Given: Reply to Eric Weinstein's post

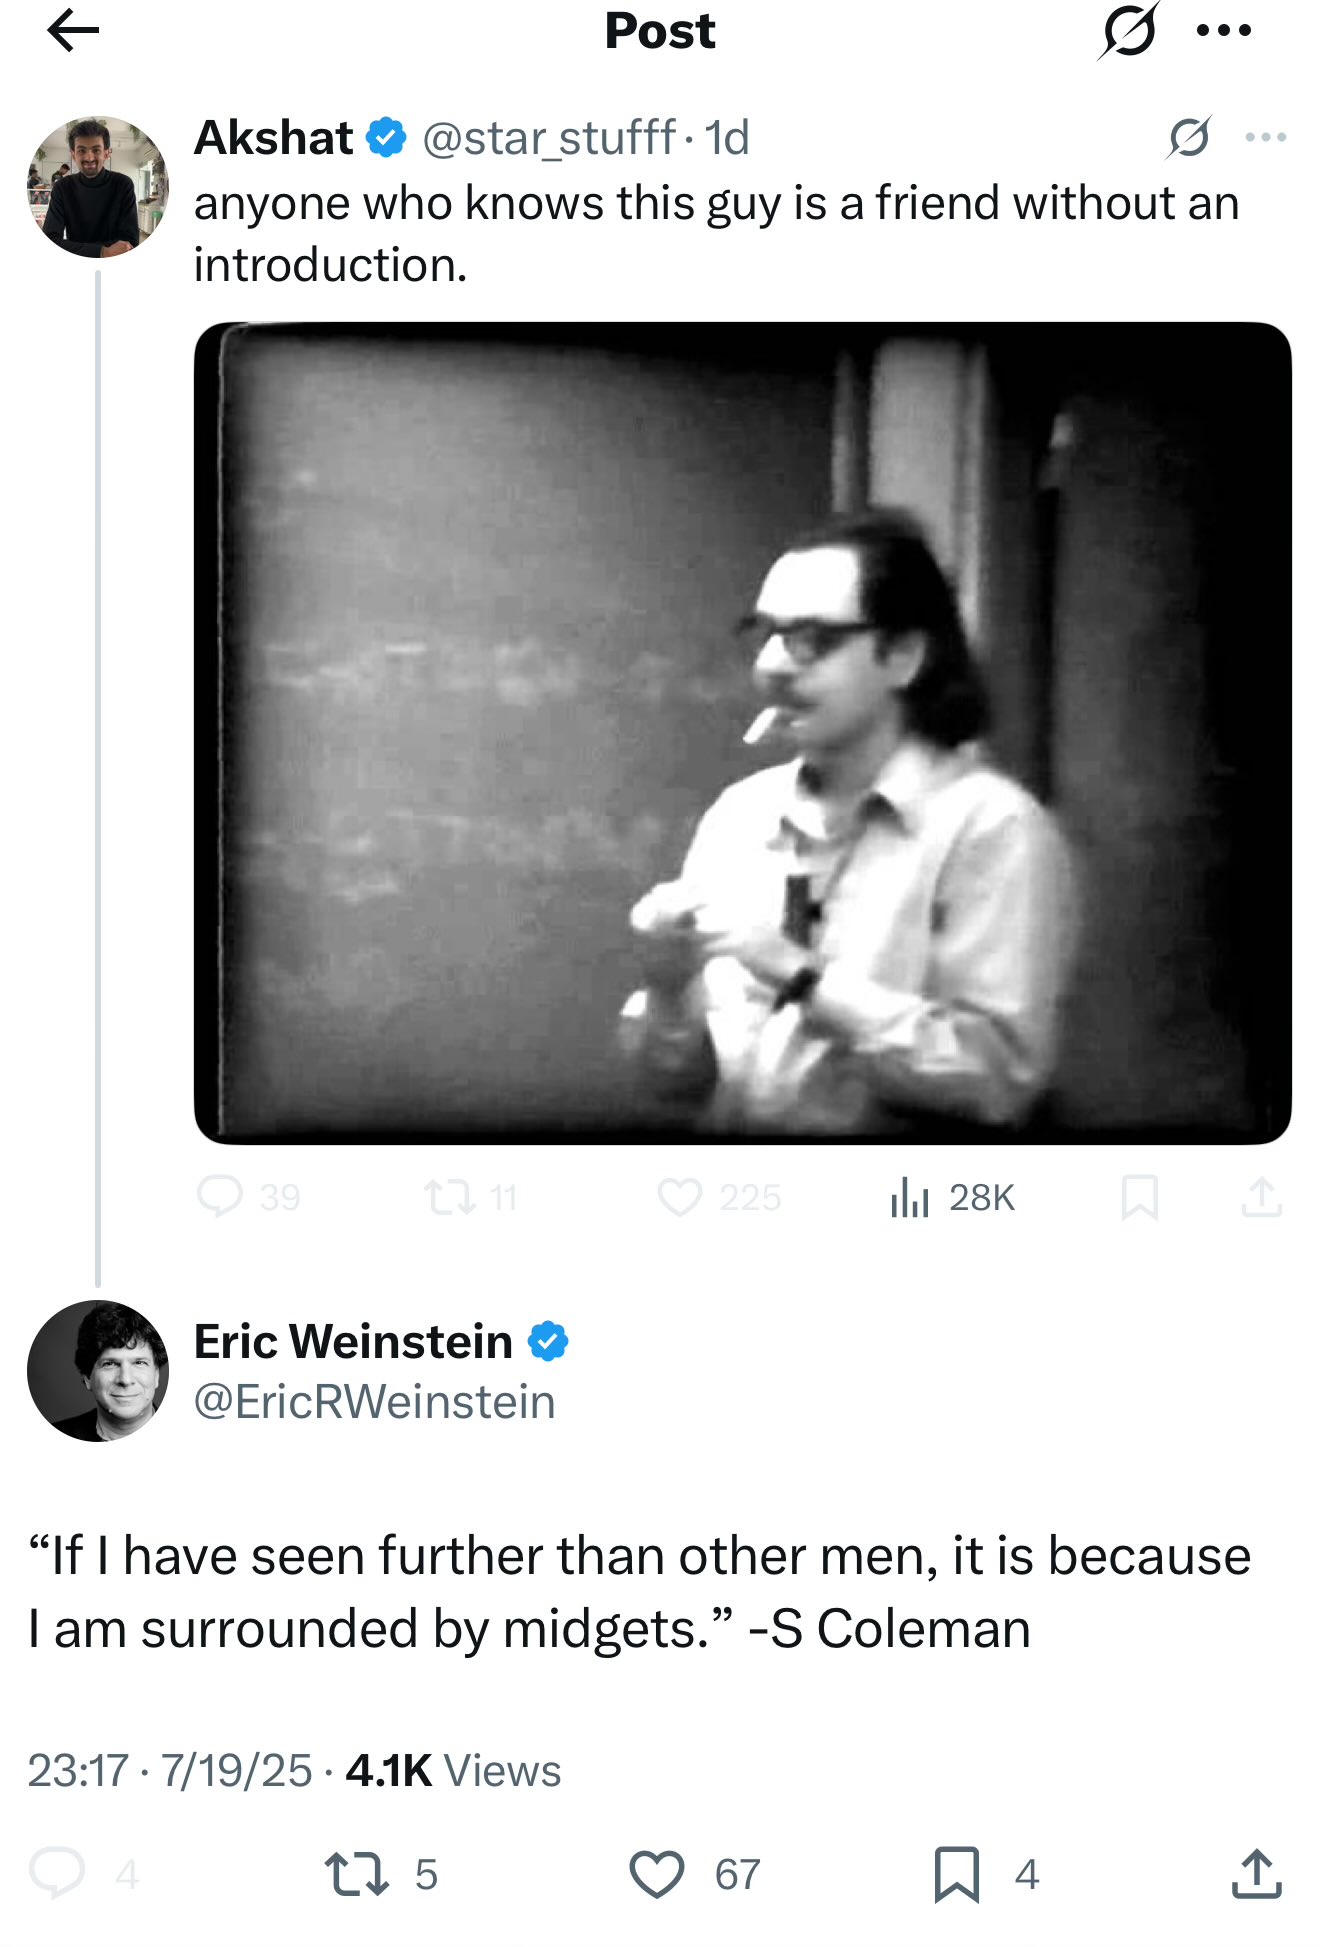Looking at the screenshot, I should click(x=57, y=1873).
